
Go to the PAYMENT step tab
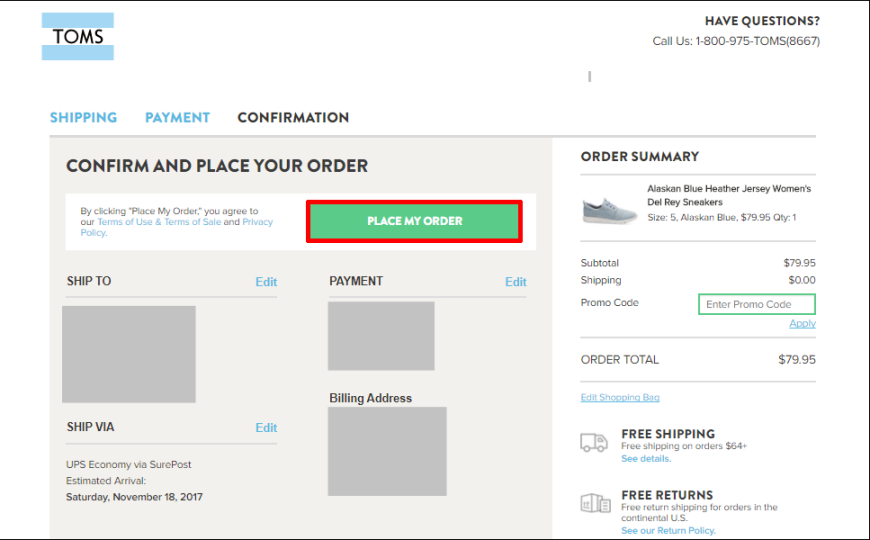178,118
